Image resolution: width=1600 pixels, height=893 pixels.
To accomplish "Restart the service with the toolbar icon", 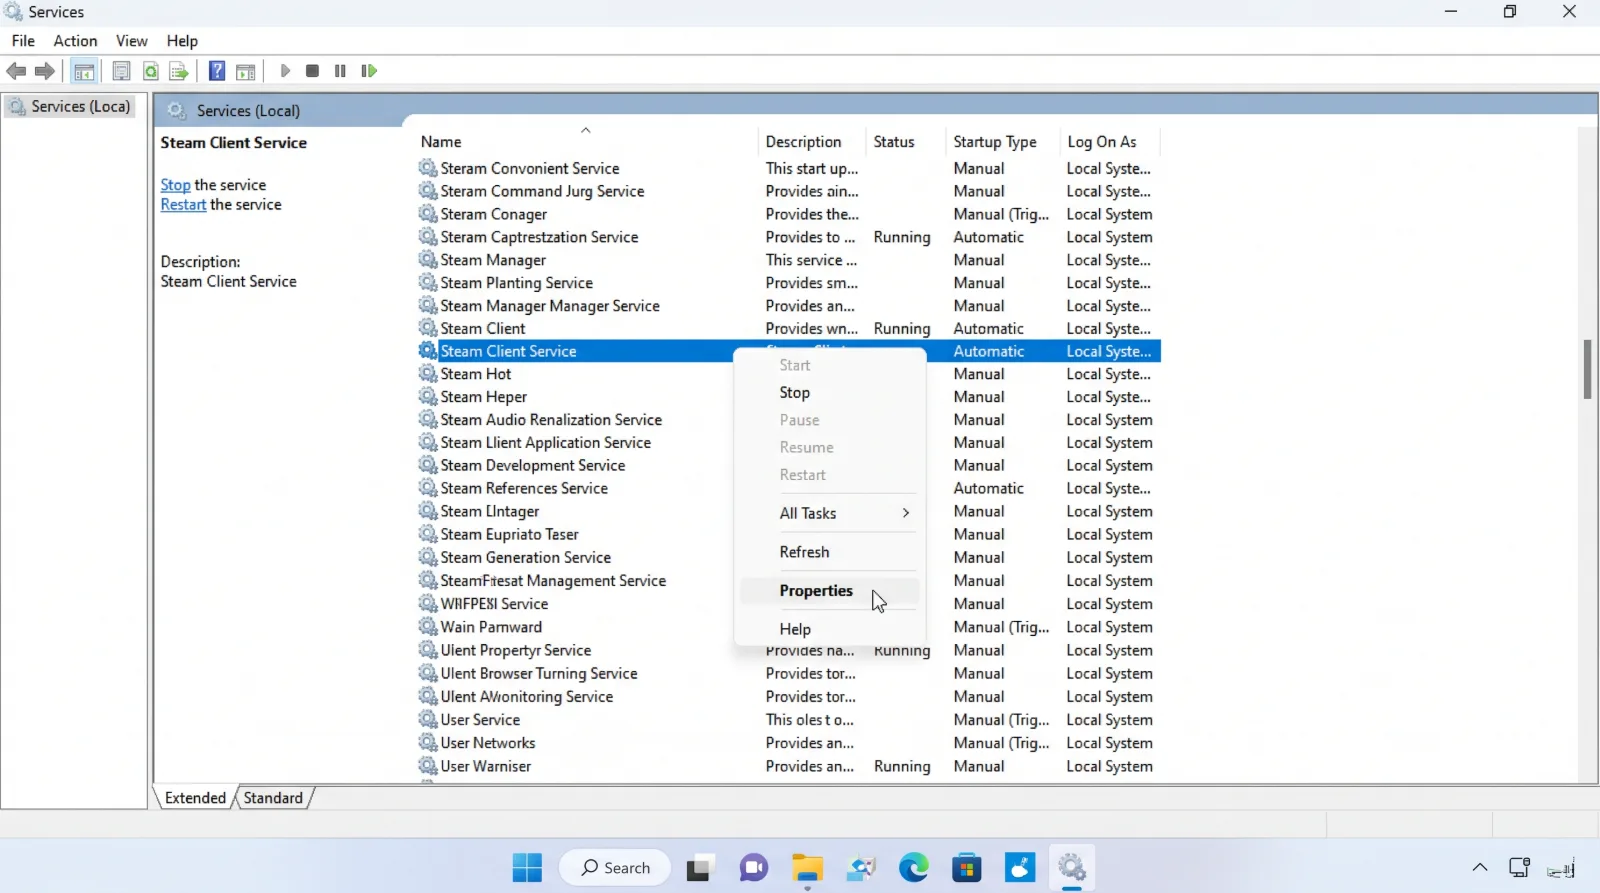I will (369, 71).
